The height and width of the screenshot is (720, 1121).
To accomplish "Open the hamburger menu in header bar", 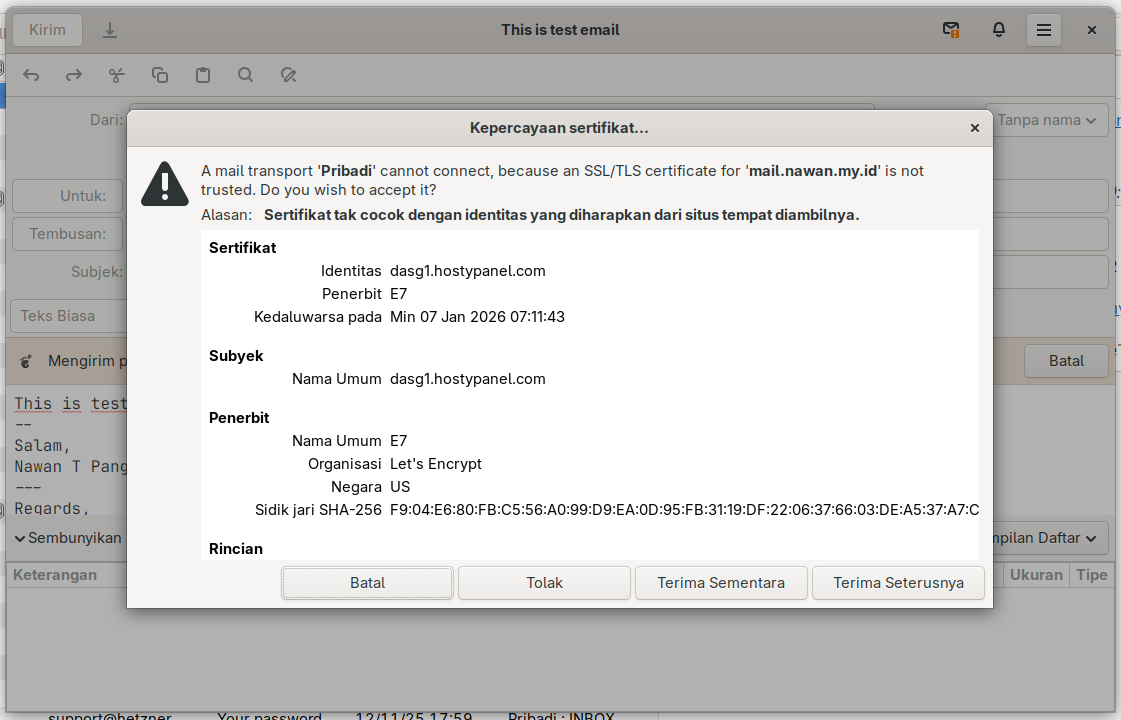I will [1043, 30].
